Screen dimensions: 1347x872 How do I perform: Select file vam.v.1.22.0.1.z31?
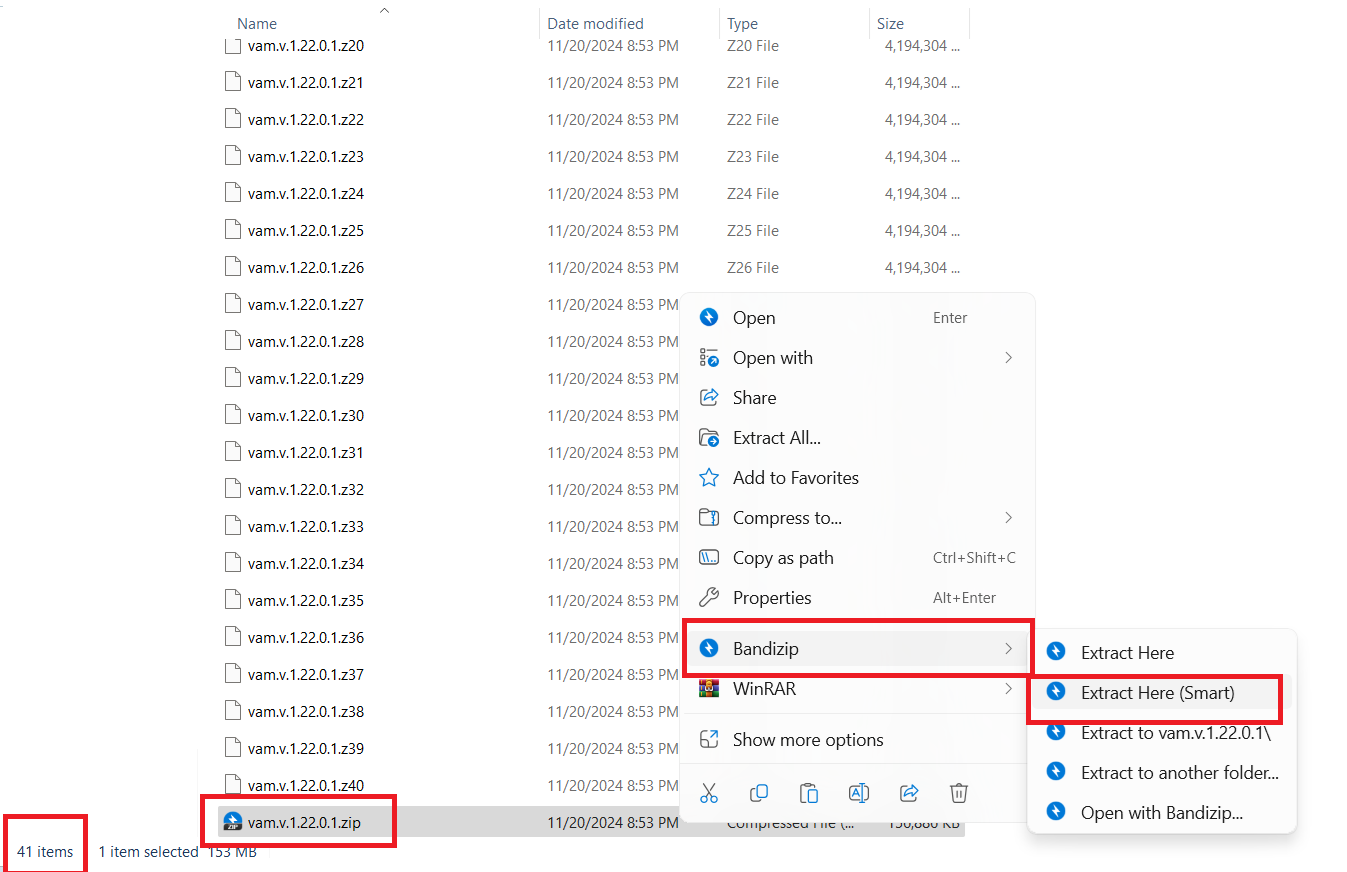(x=306, y=453)
